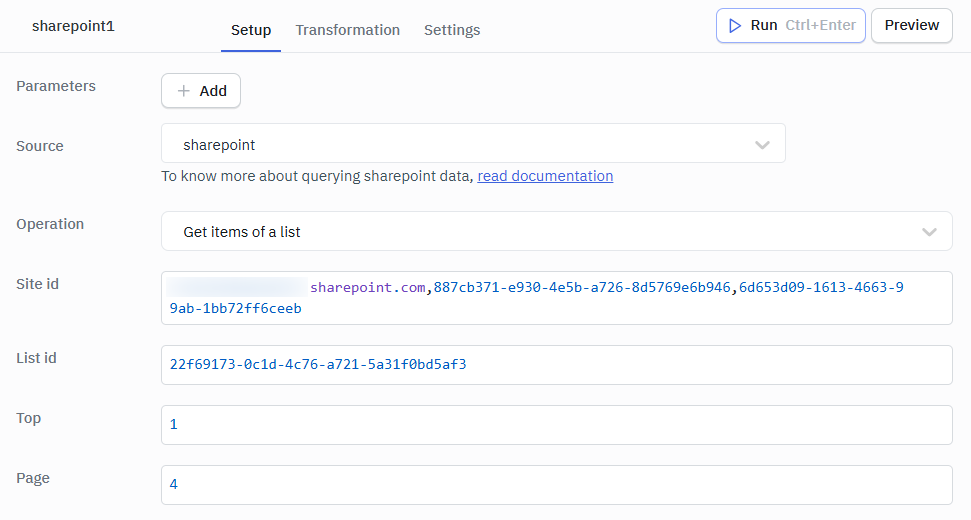Click the Top input field
The width and height of the screenshot is (971, 520).
tap(557, 425)
